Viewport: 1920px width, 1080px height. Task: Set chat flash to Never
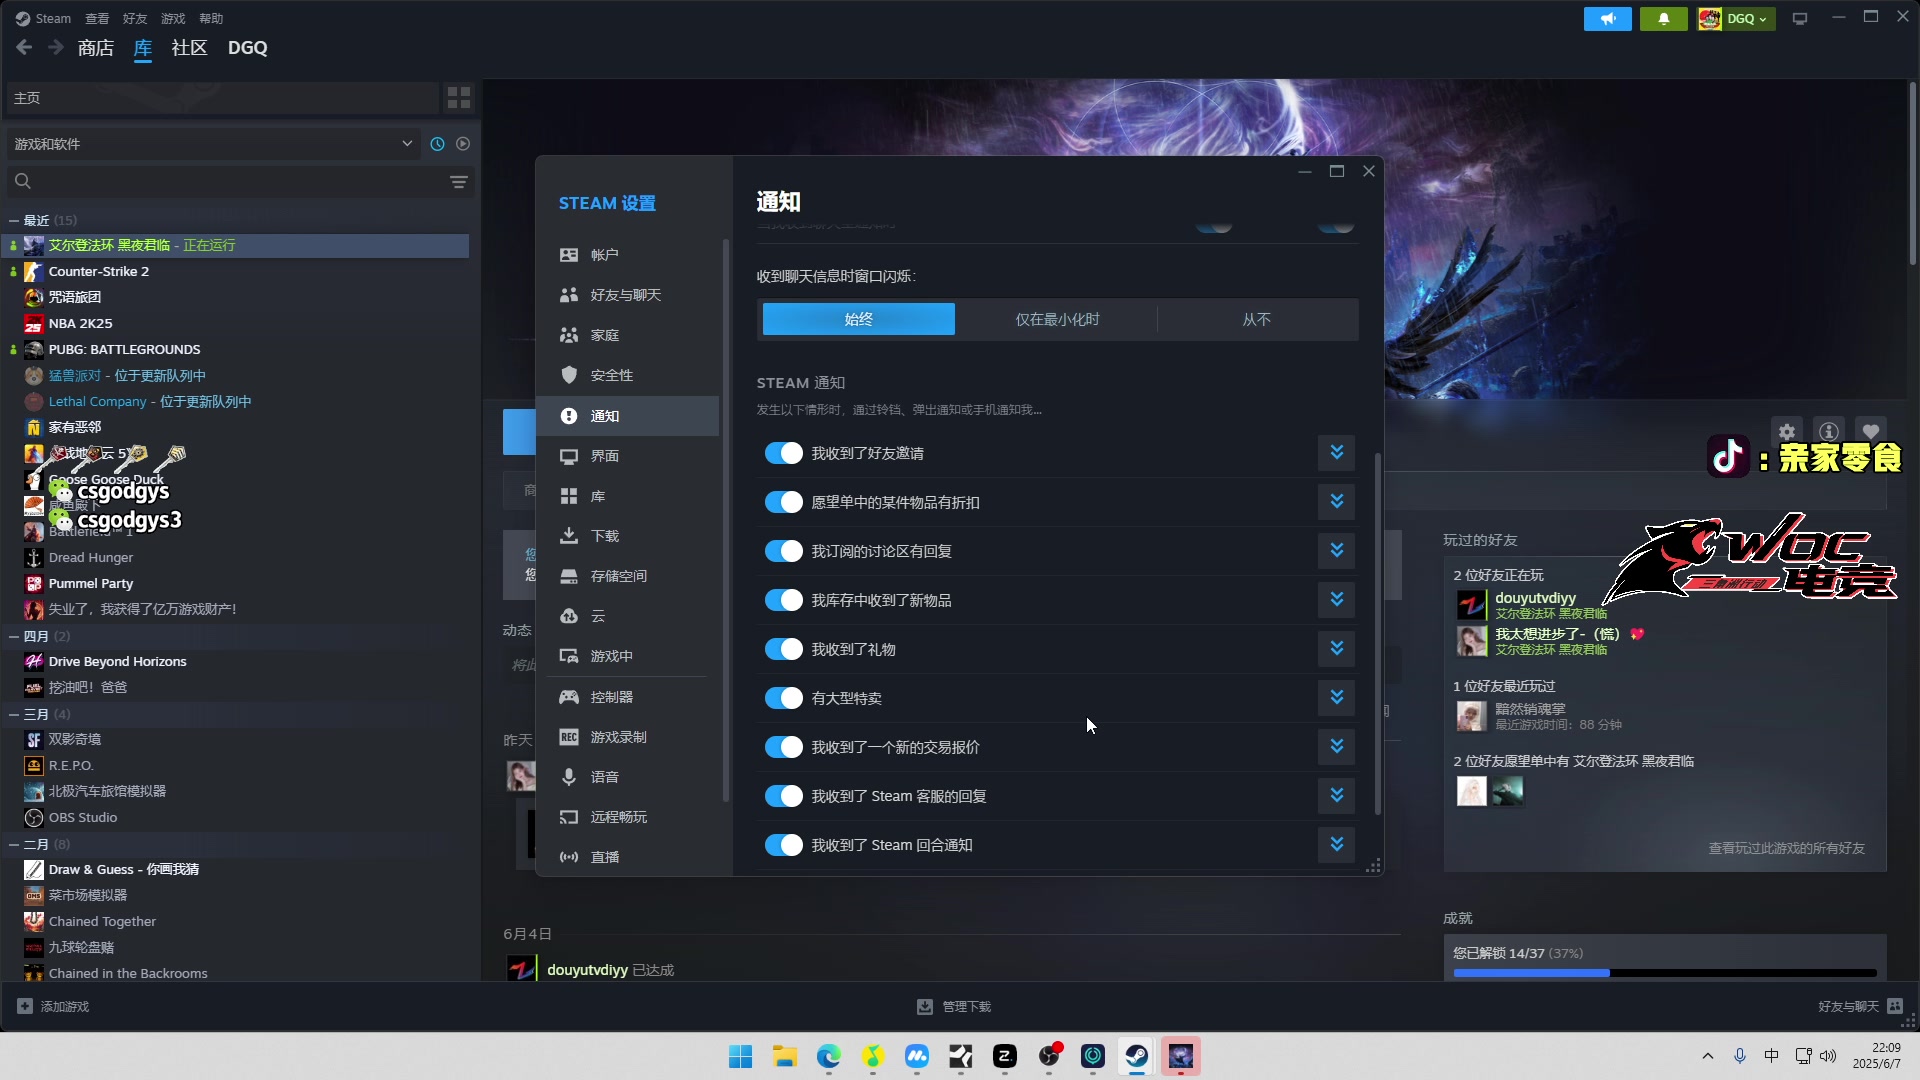click(x=1256, y=319)
